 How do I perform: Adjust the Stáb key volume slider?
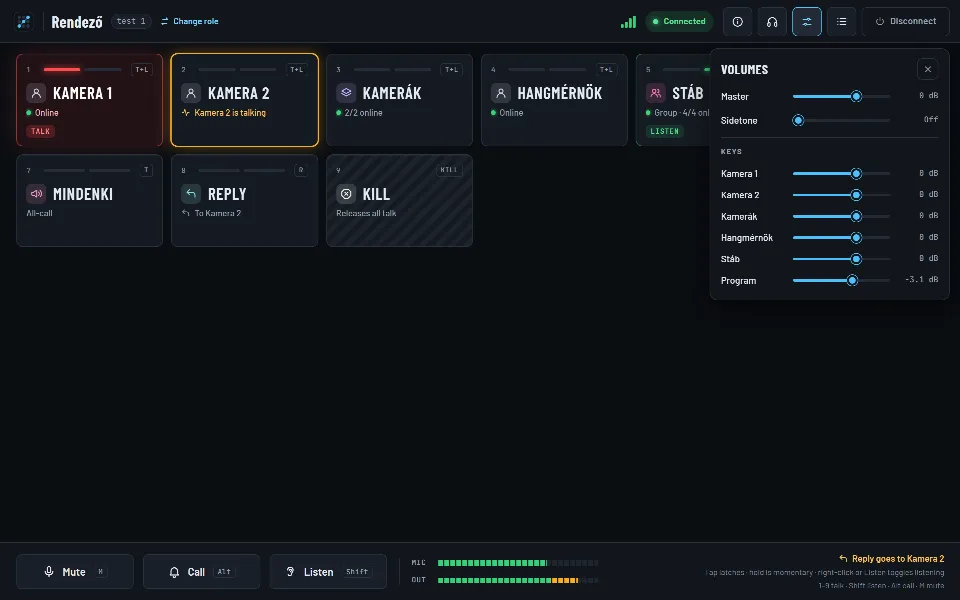841,259
